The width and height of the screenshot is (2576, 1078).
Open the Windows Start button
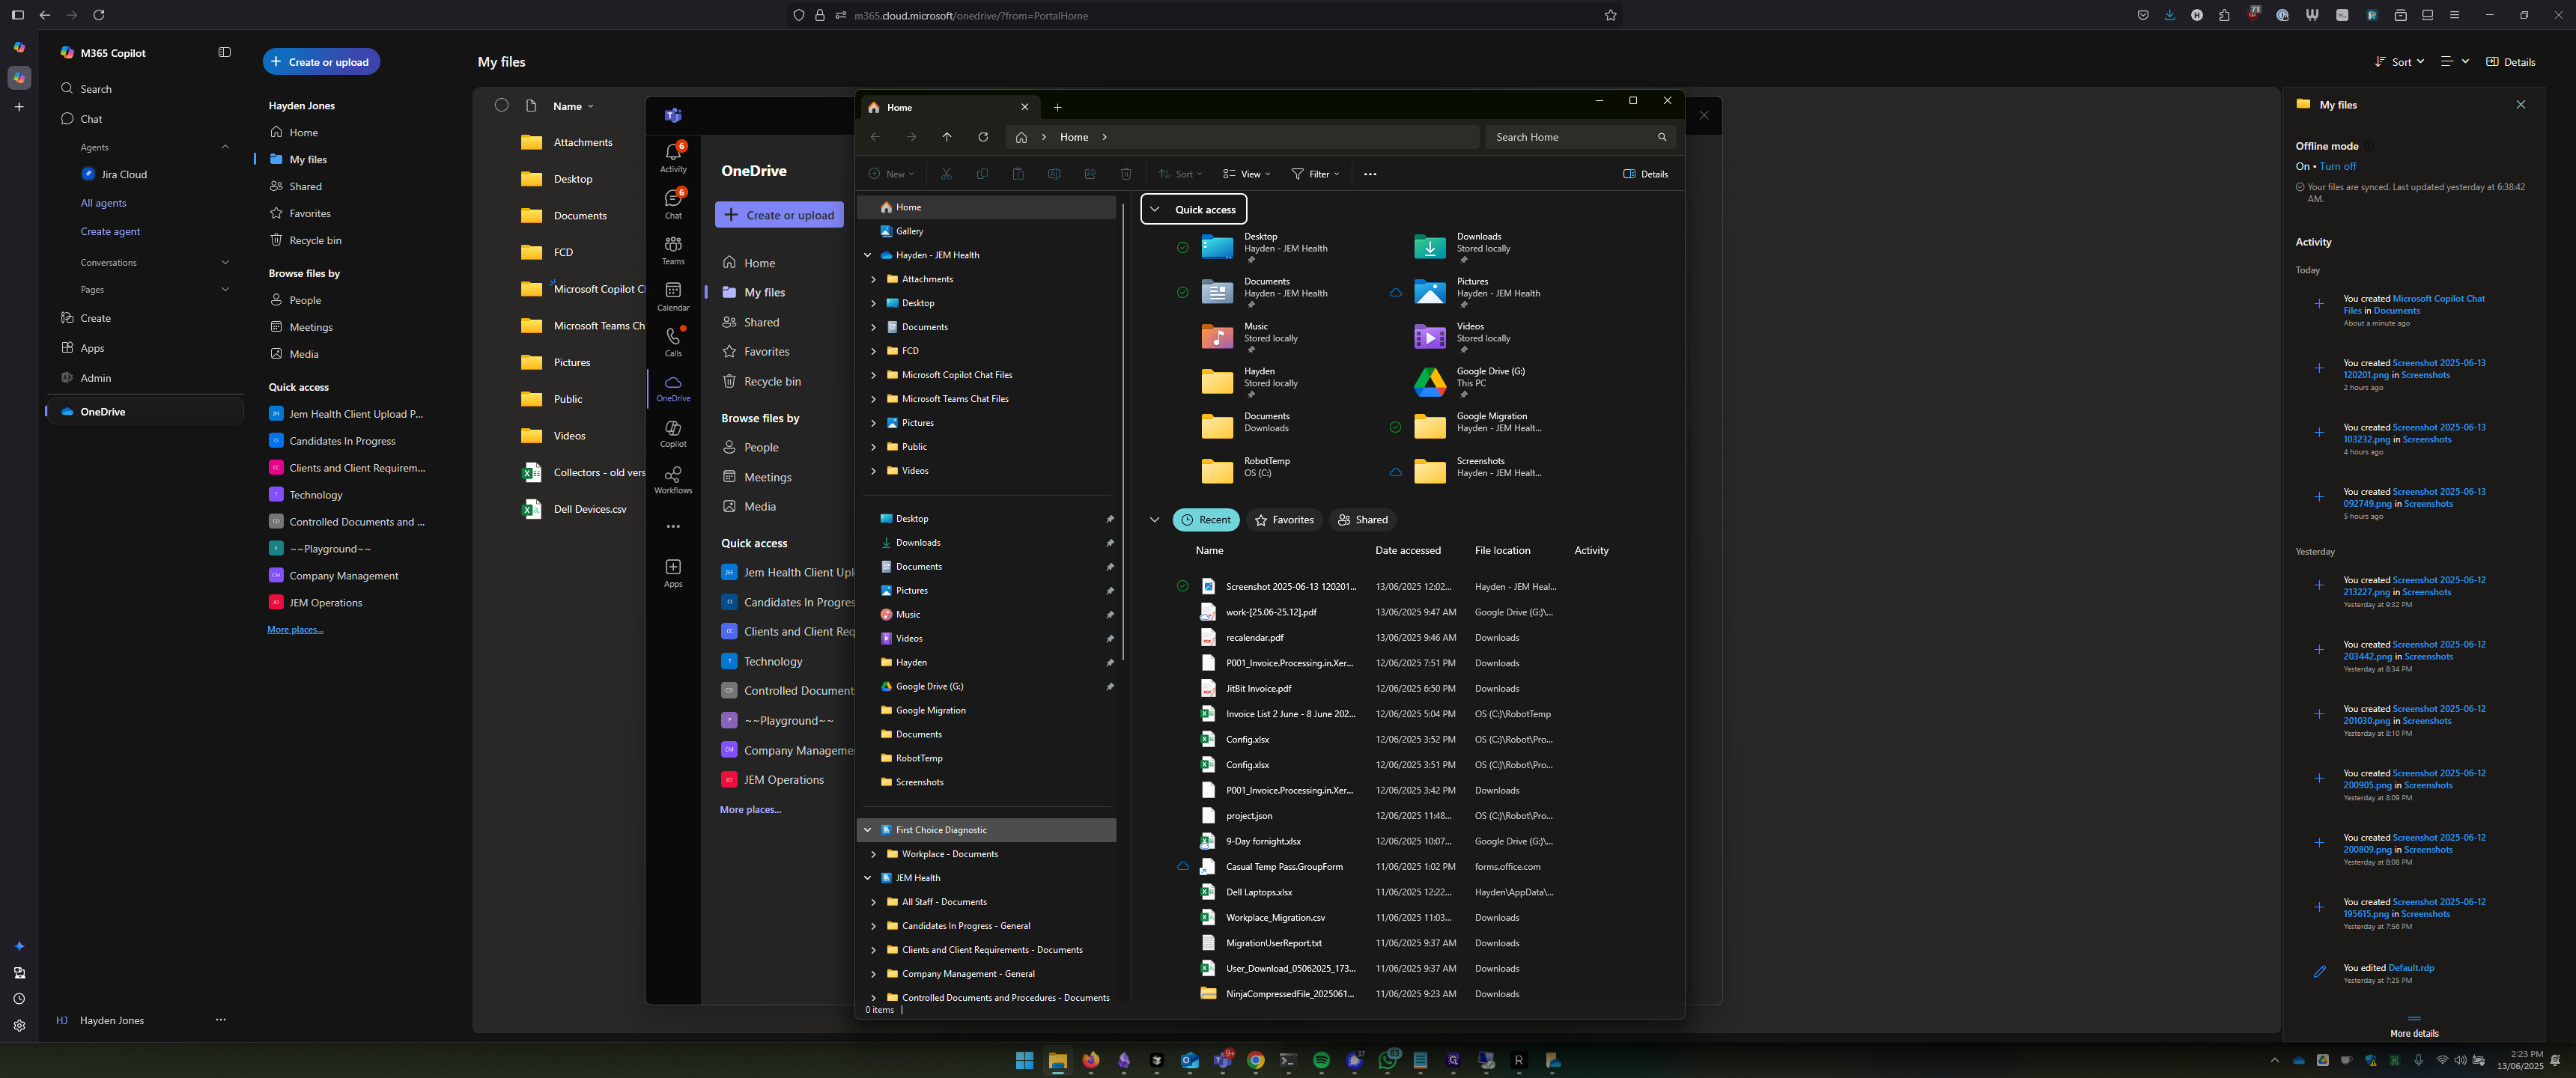tap(1024, 1060)
